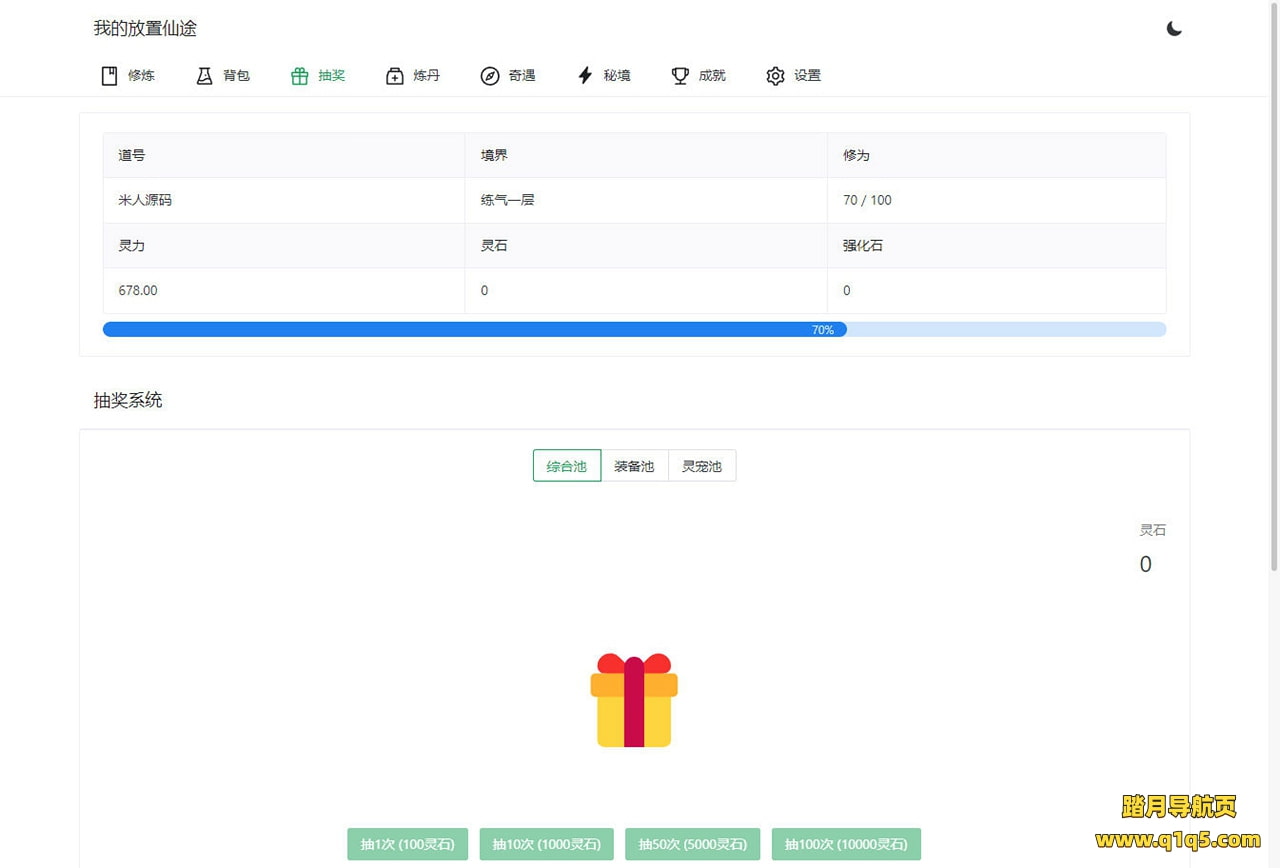The width and height of the screenshot is (1280, 868).
Task: Click the medicine box icon beside 炼丹
Action: tap(395, 76)
